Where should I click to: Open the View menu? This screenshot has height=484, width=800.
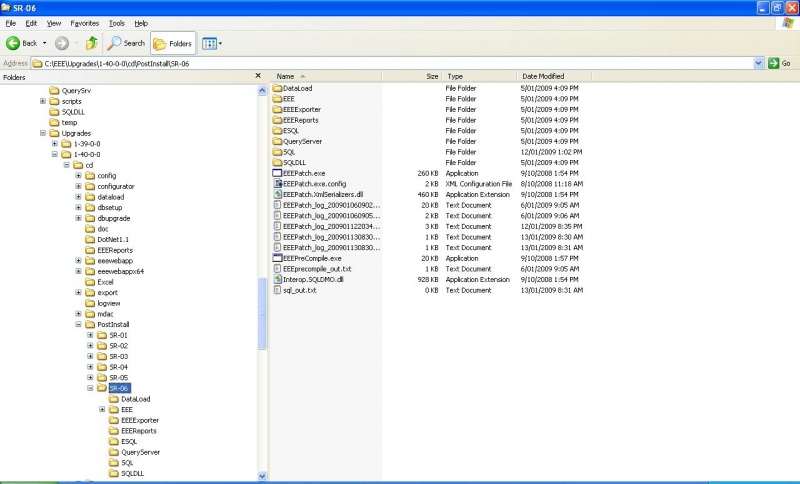coord(54,23)
